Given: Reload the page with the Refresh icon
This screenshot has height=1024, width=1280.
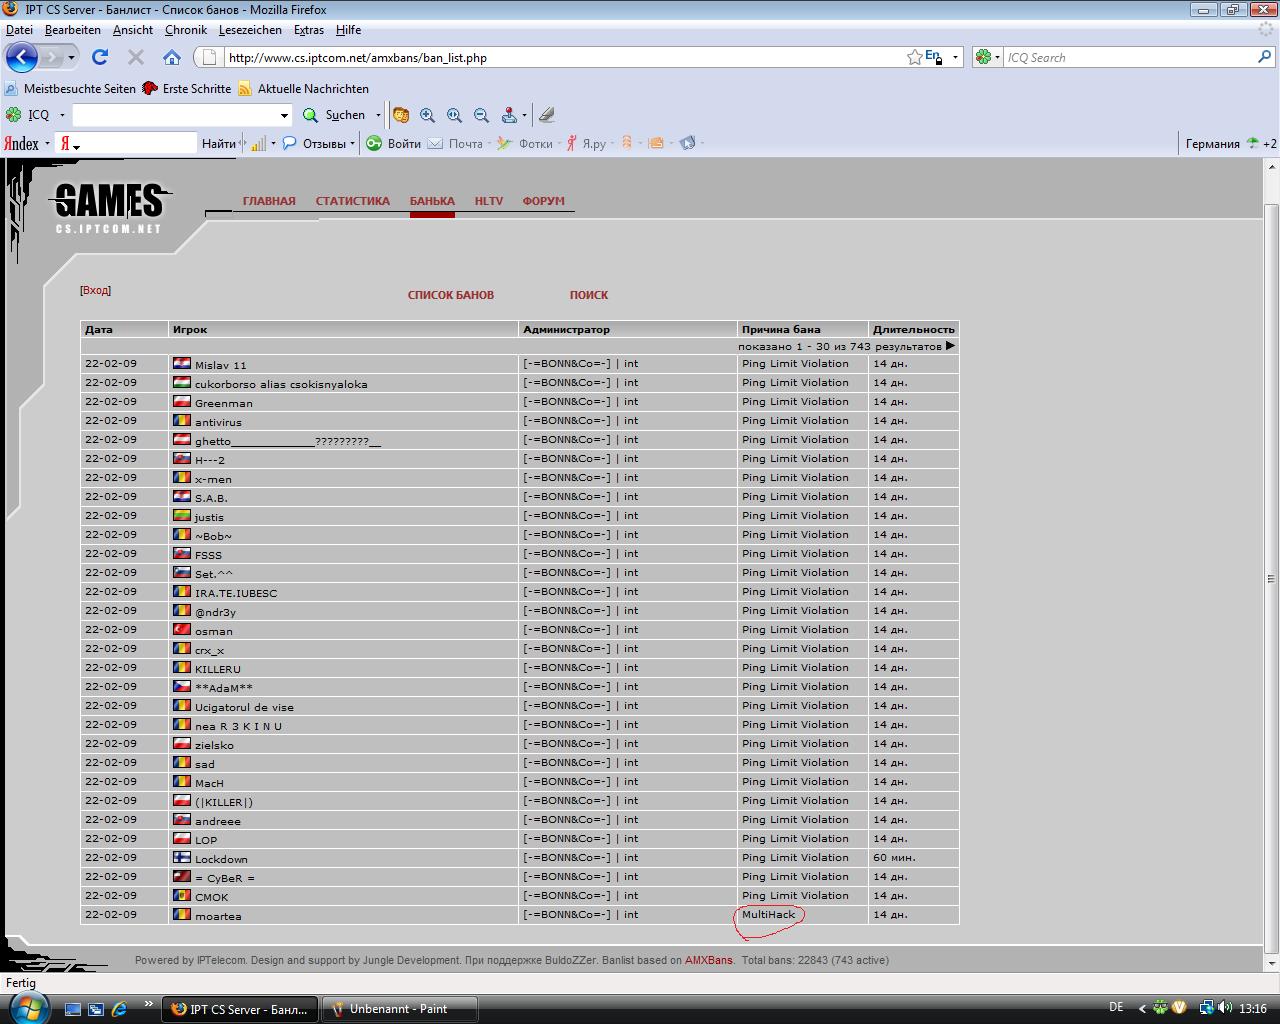Looking at the screenshot, I should (99, 57).
